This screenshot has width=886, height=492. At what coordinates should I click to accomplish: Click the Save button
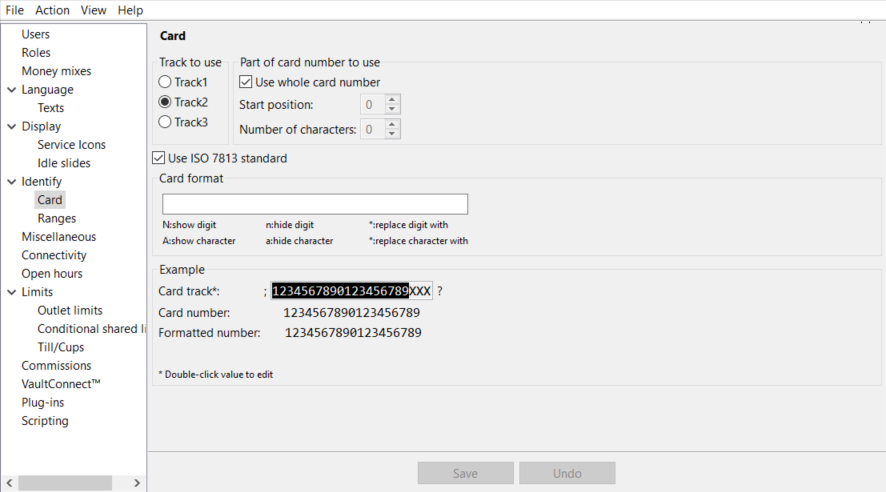click(x=465, y=473)
